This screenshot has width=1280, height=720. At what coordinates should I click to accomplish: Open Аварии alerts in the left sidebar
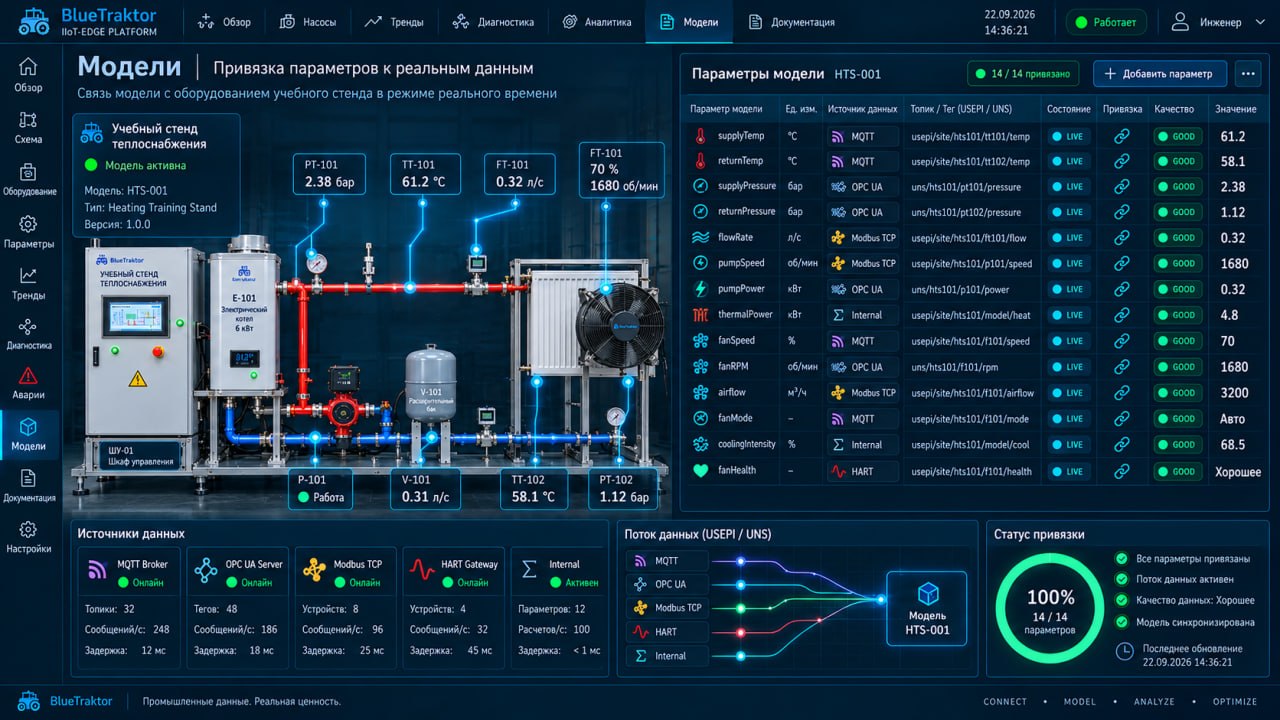click(28, 384)
